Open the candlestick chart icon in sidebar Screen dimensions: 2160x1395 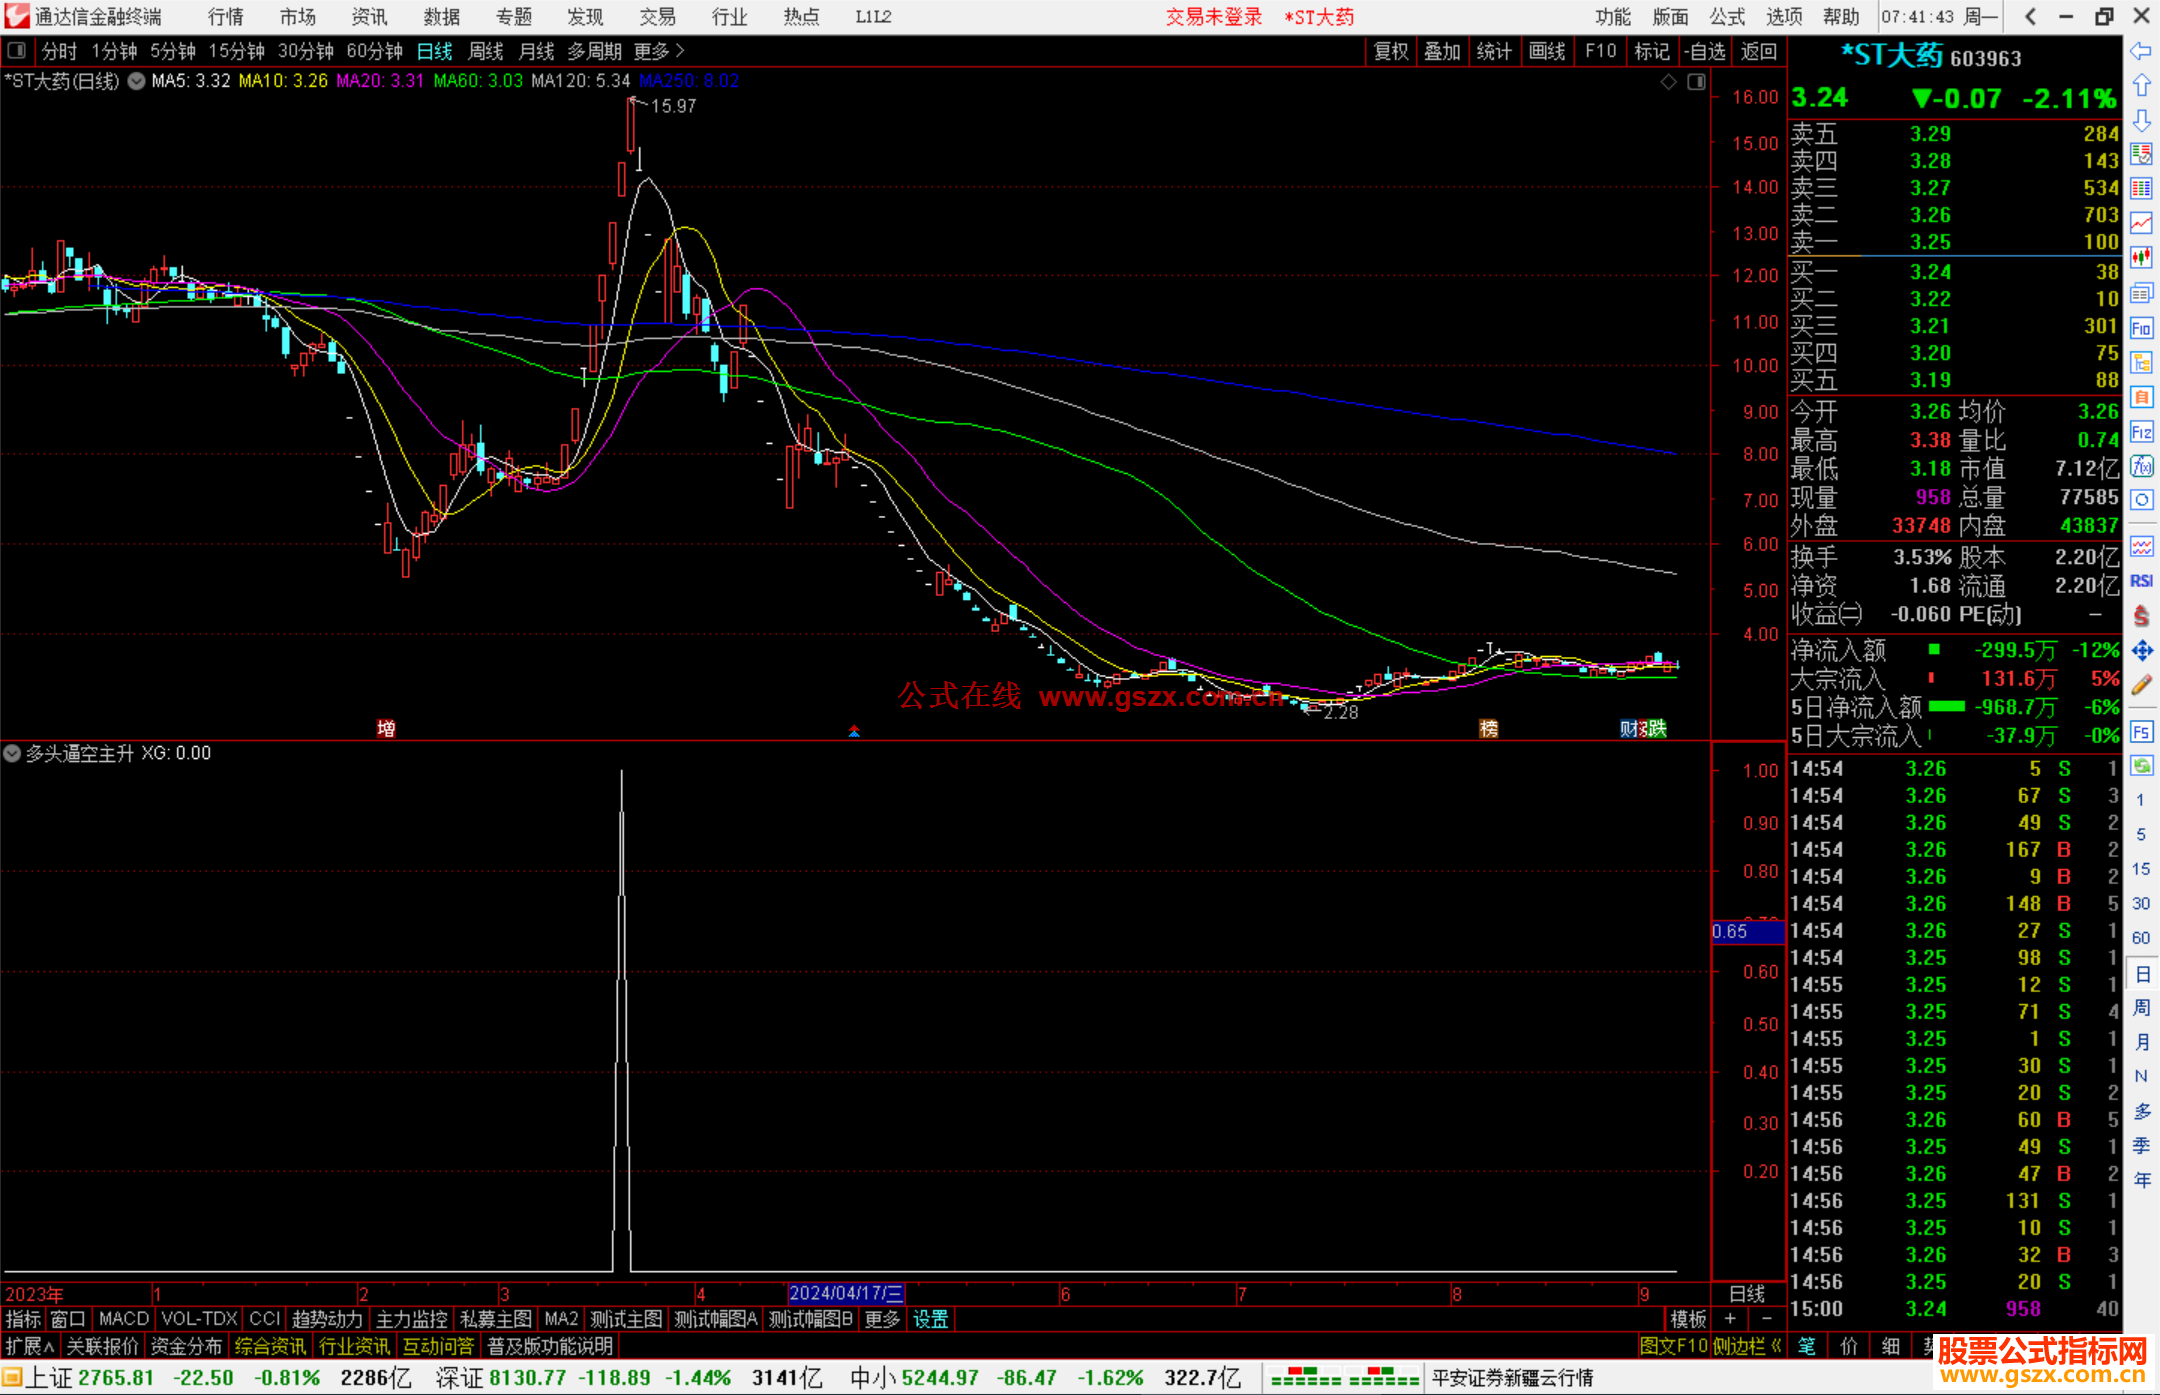click(2141, 258)
